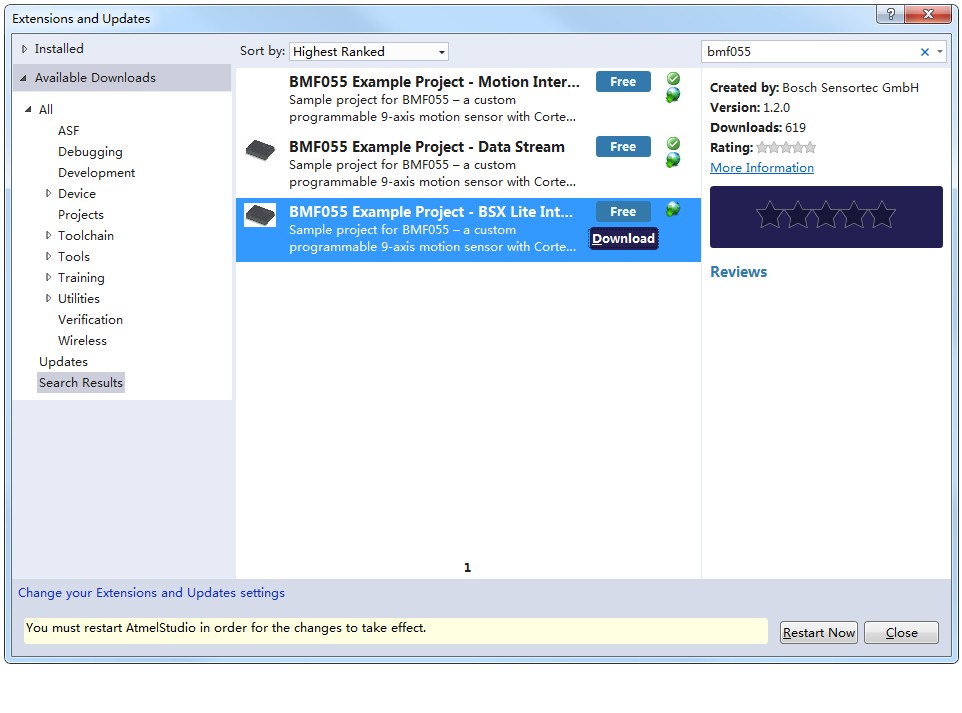Screen dimensions: 962x713
Task: Click green checkmark icon on Motion Inter project
Action: 673,78
